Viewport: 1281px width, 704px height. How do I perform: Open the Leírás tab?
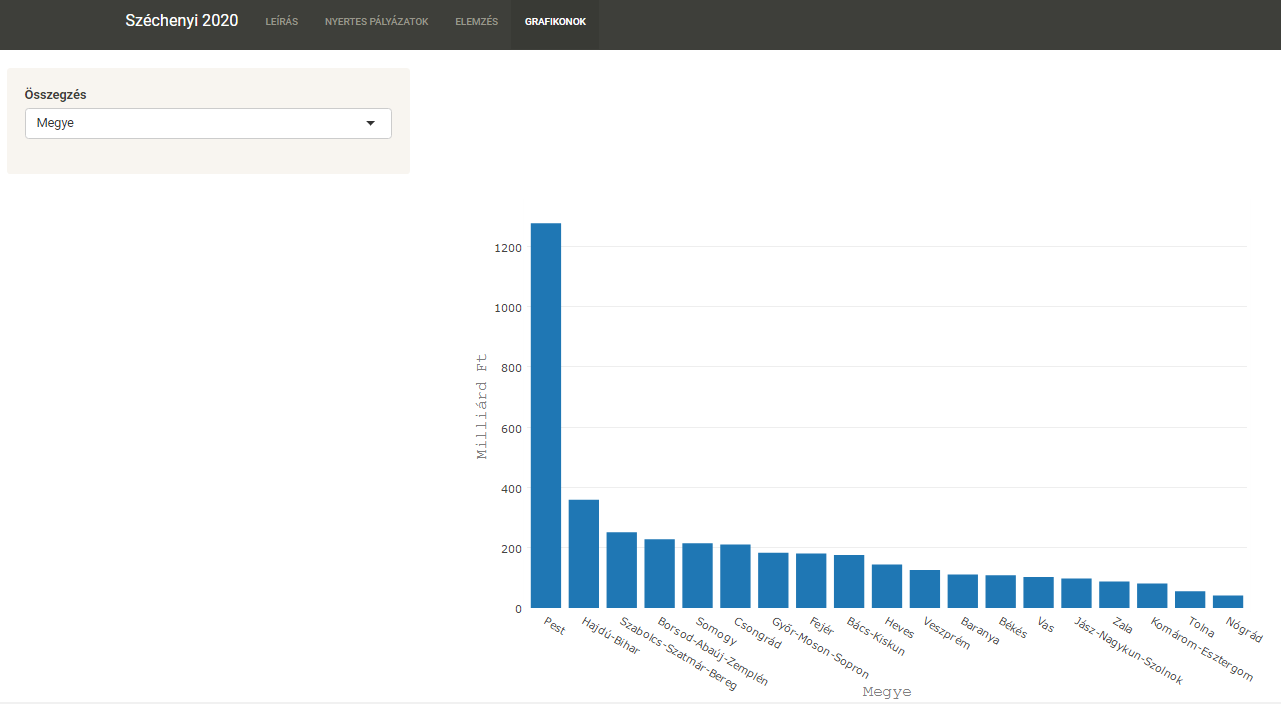[x=281, y=22]
